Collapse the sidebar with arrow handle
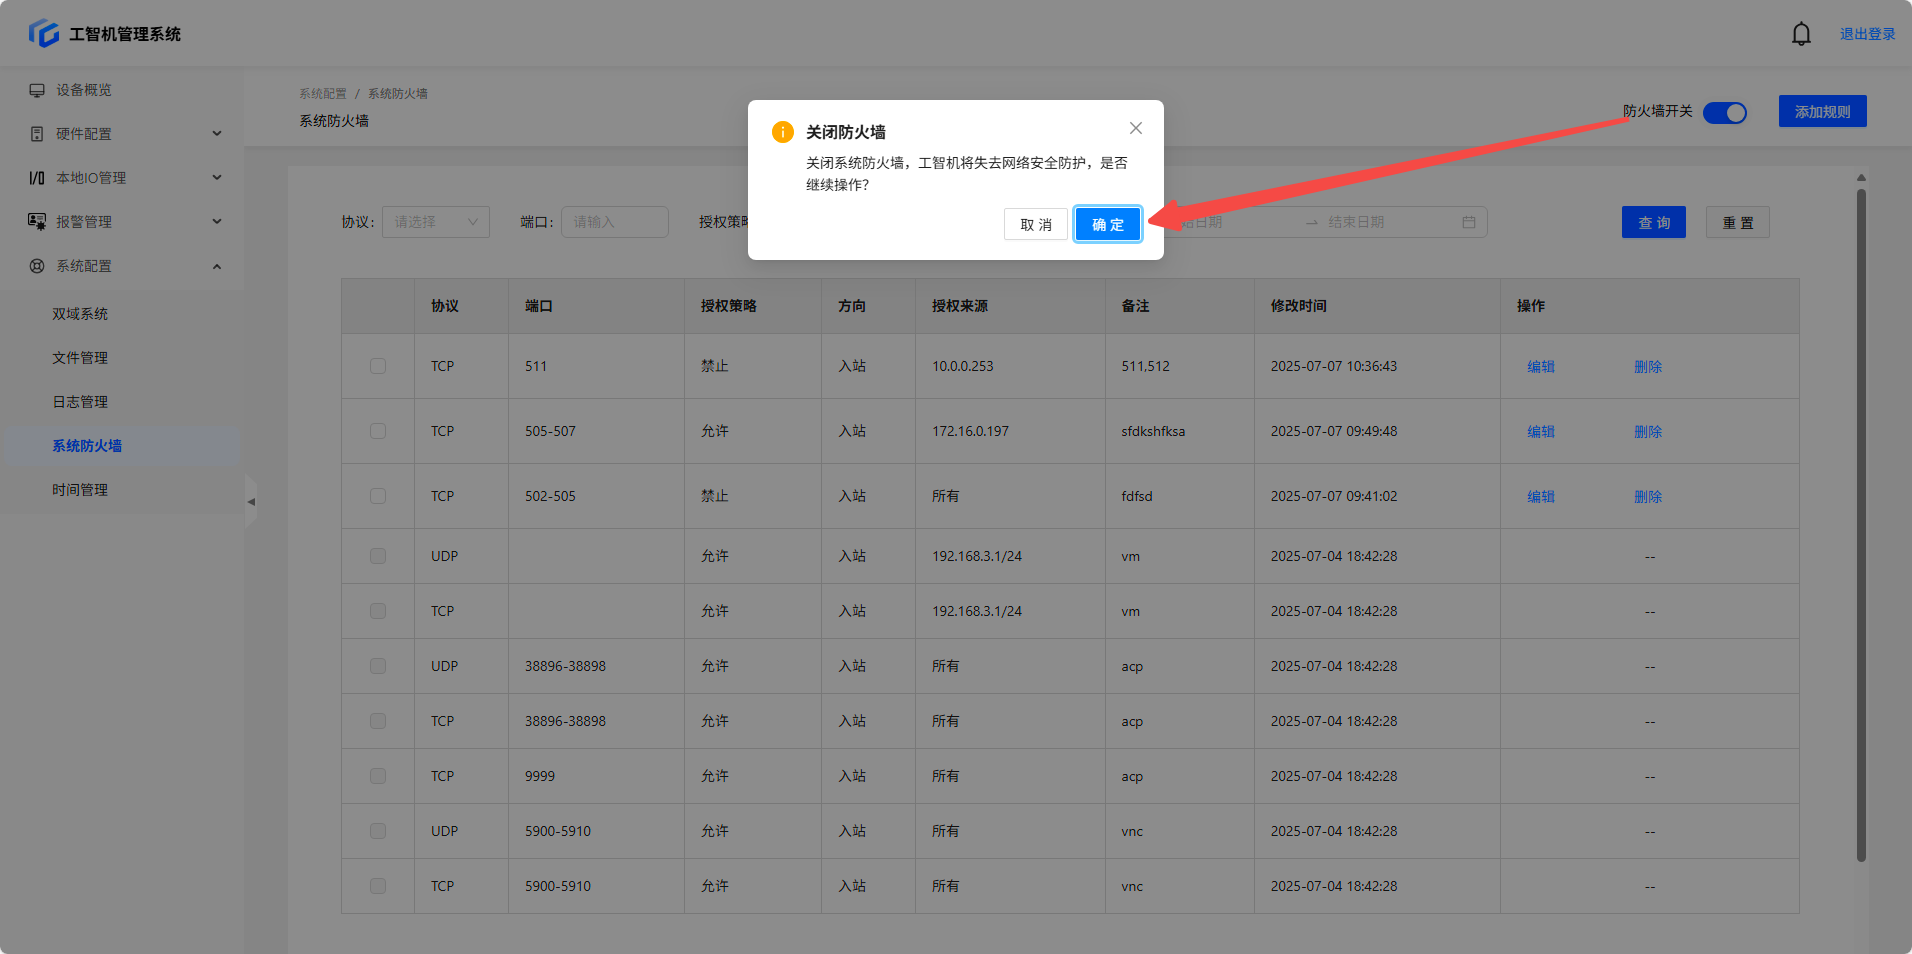1912x954 pixels. (x=251, y=502)
